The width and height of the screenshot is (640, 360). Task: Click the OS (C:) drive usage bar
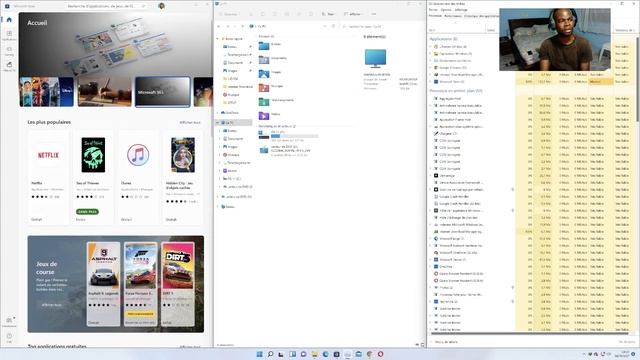pos(294,136)
